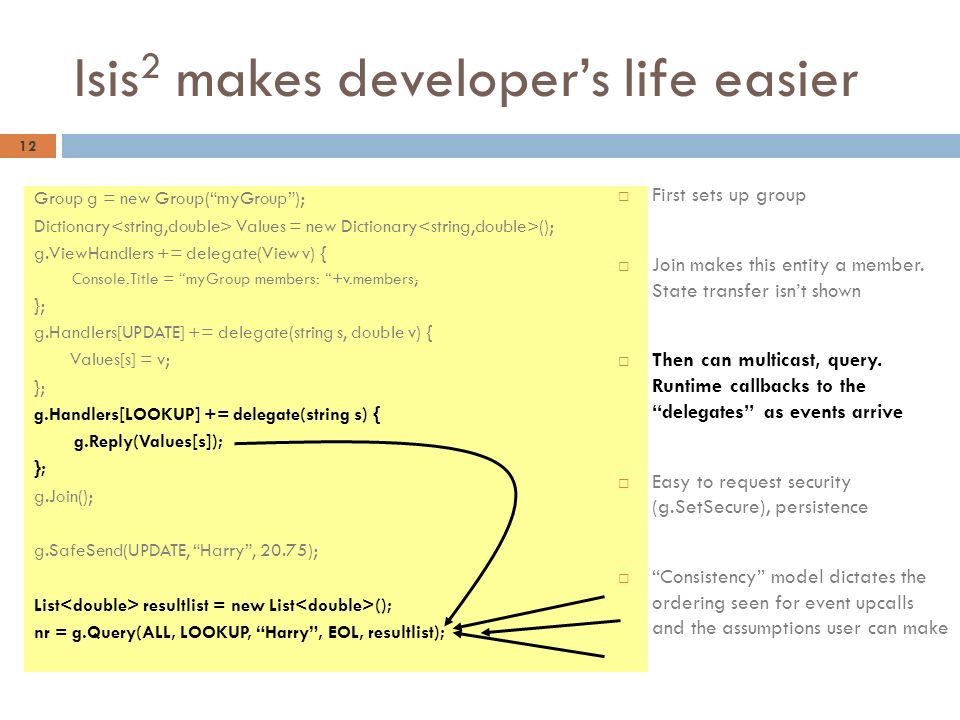Click the square bullet beside "Join makes this entity"

(x=624, y=266)
